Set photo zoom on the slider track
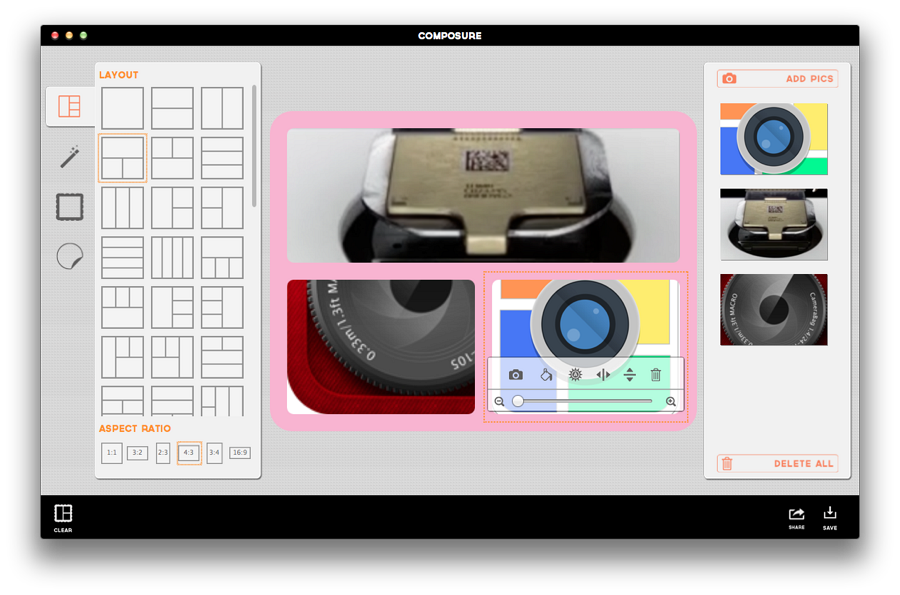This screenshot has height=595, width=900. coord(584,401)
